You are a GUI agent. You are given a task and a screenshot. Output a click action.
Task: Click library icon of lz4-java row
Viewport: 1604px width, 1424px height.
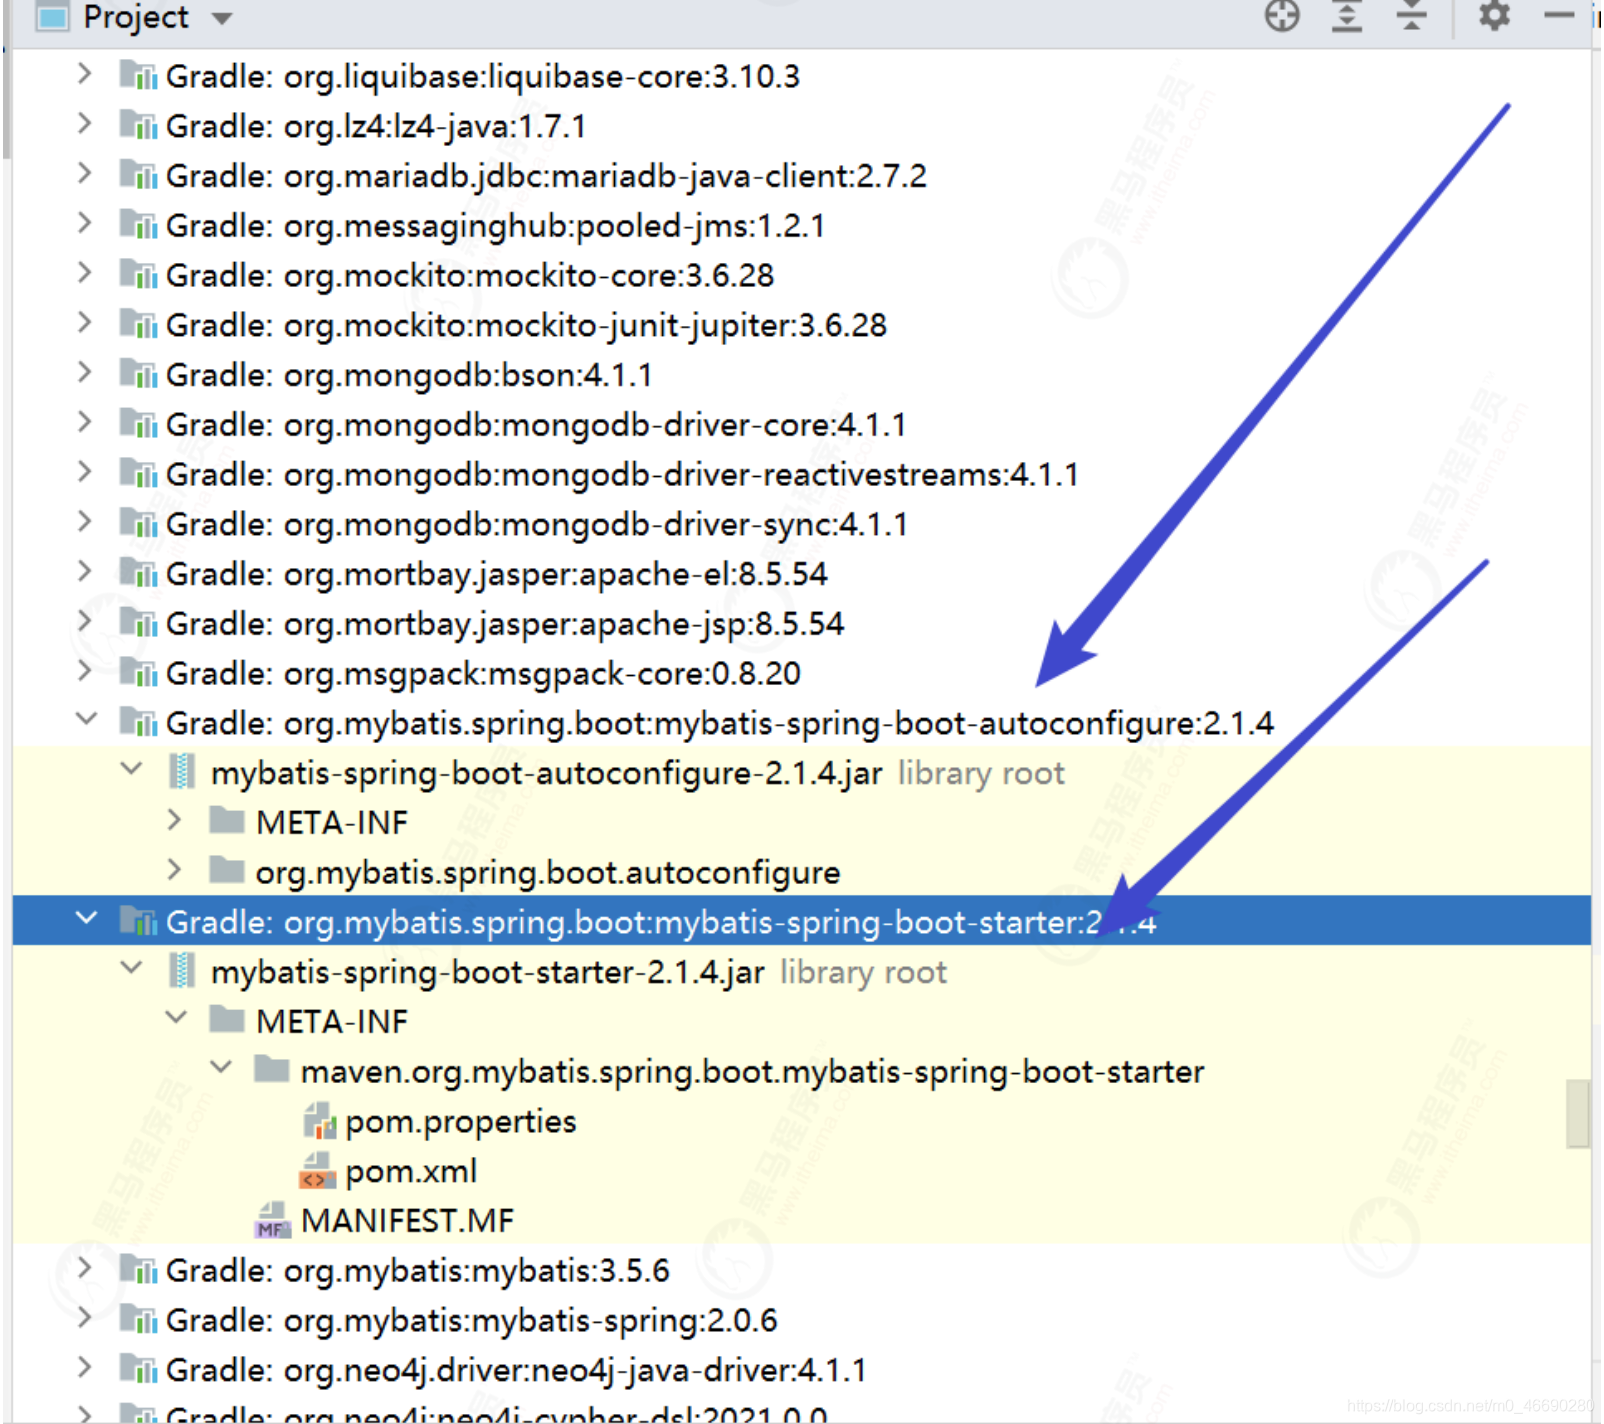pos(138,125)
